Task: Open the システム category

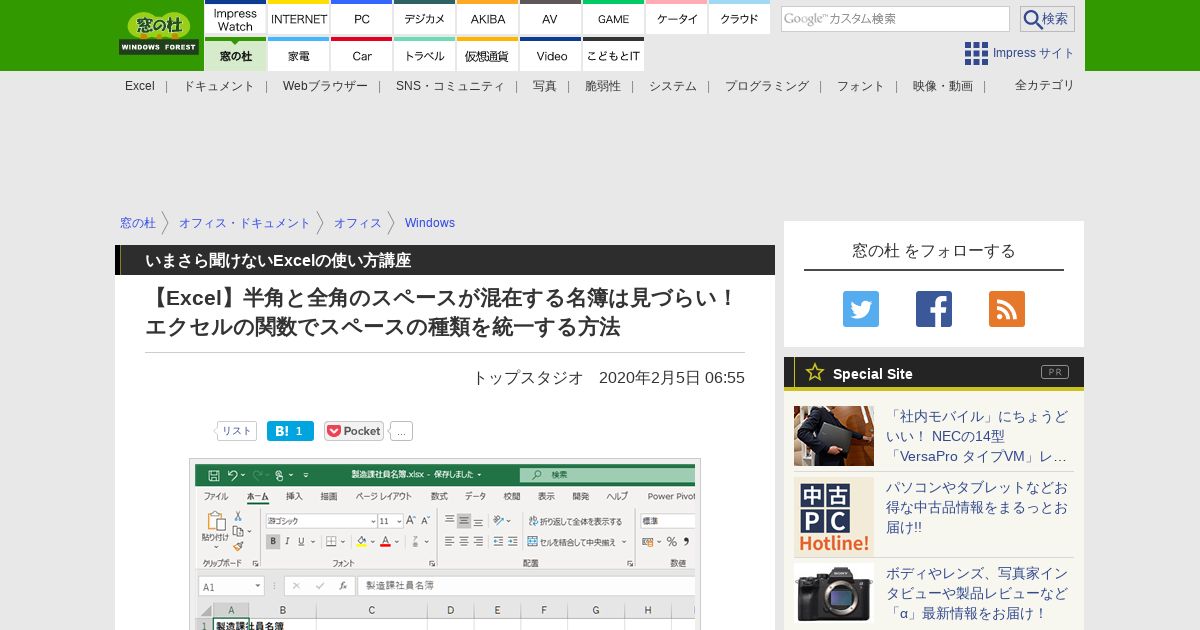Action: 673,86
